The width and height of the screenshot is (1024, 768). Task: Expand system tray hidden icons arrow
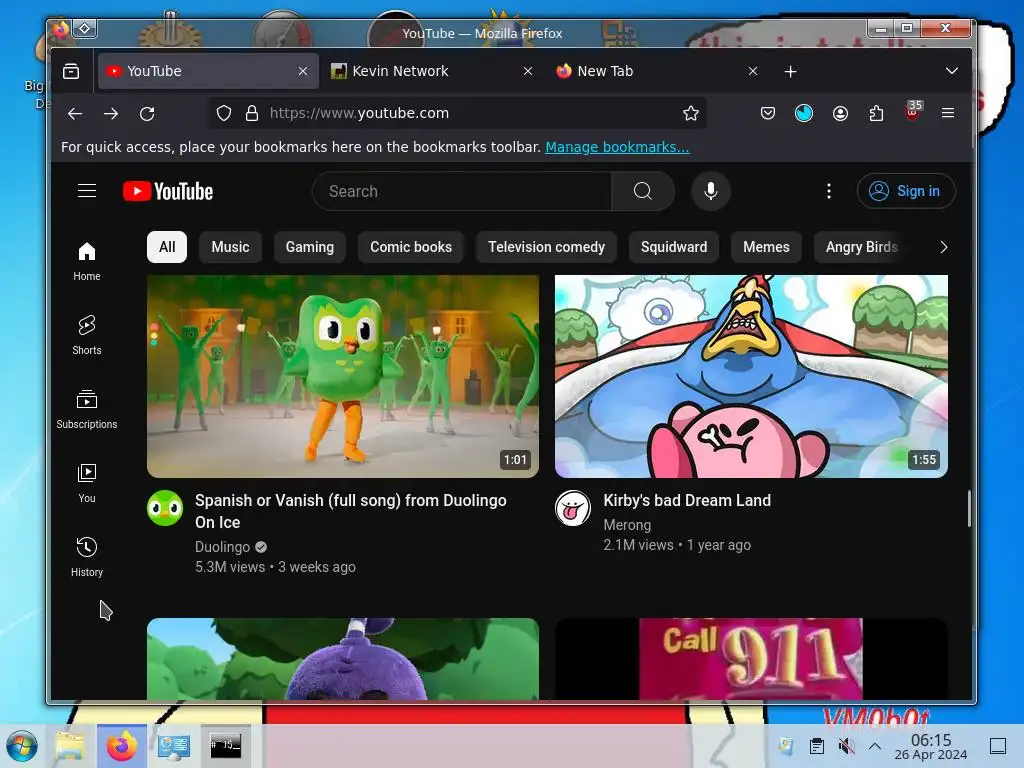coord(875,746)
